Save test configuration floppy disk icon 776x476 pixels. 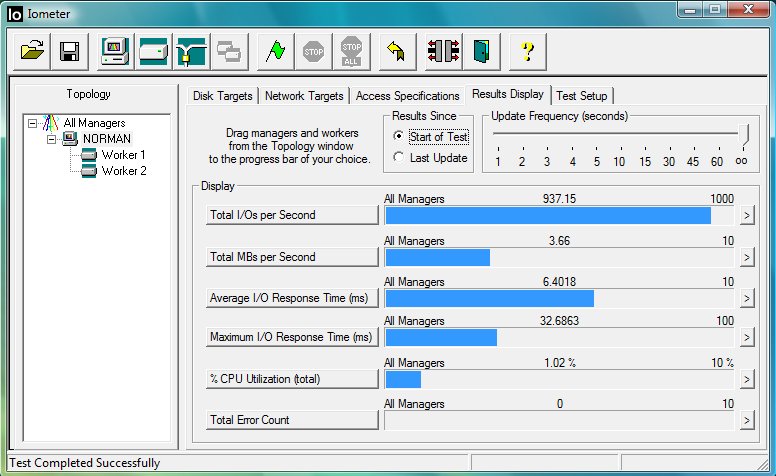click(70, 51)
